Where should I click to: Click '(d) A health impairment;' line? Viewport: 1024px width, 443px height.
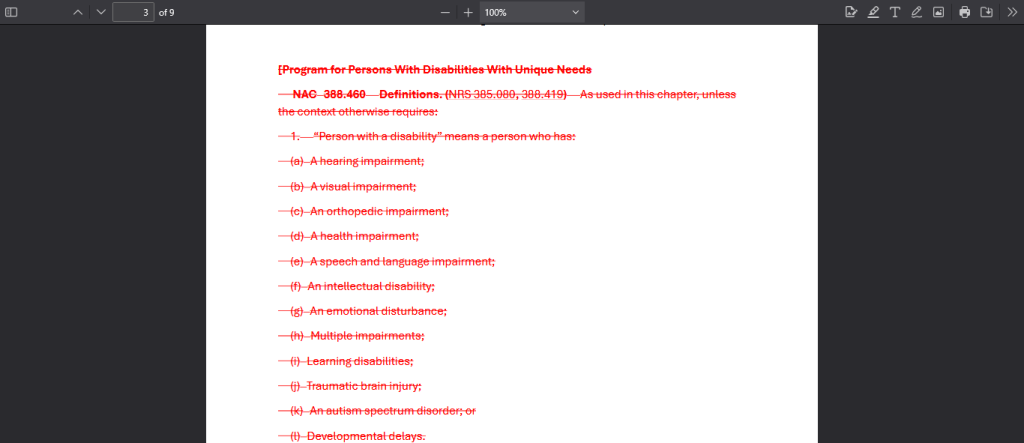354,236
